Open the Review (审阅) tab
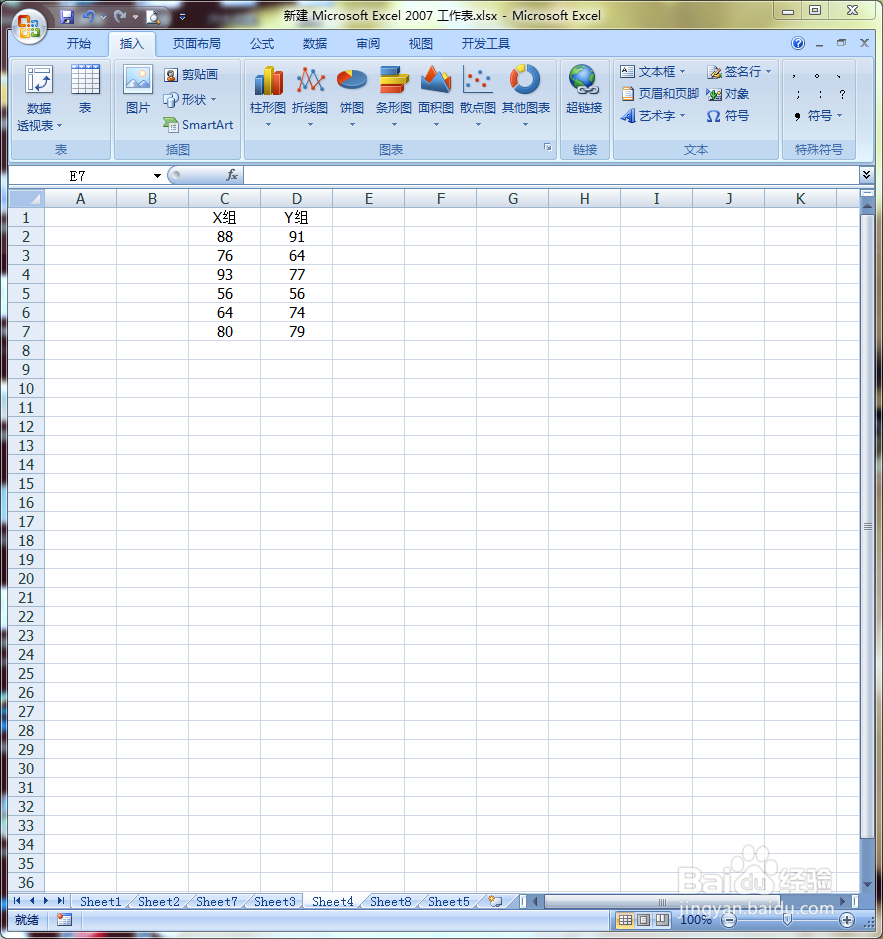Viewport: 883px width, 939px height. (368, 43)
